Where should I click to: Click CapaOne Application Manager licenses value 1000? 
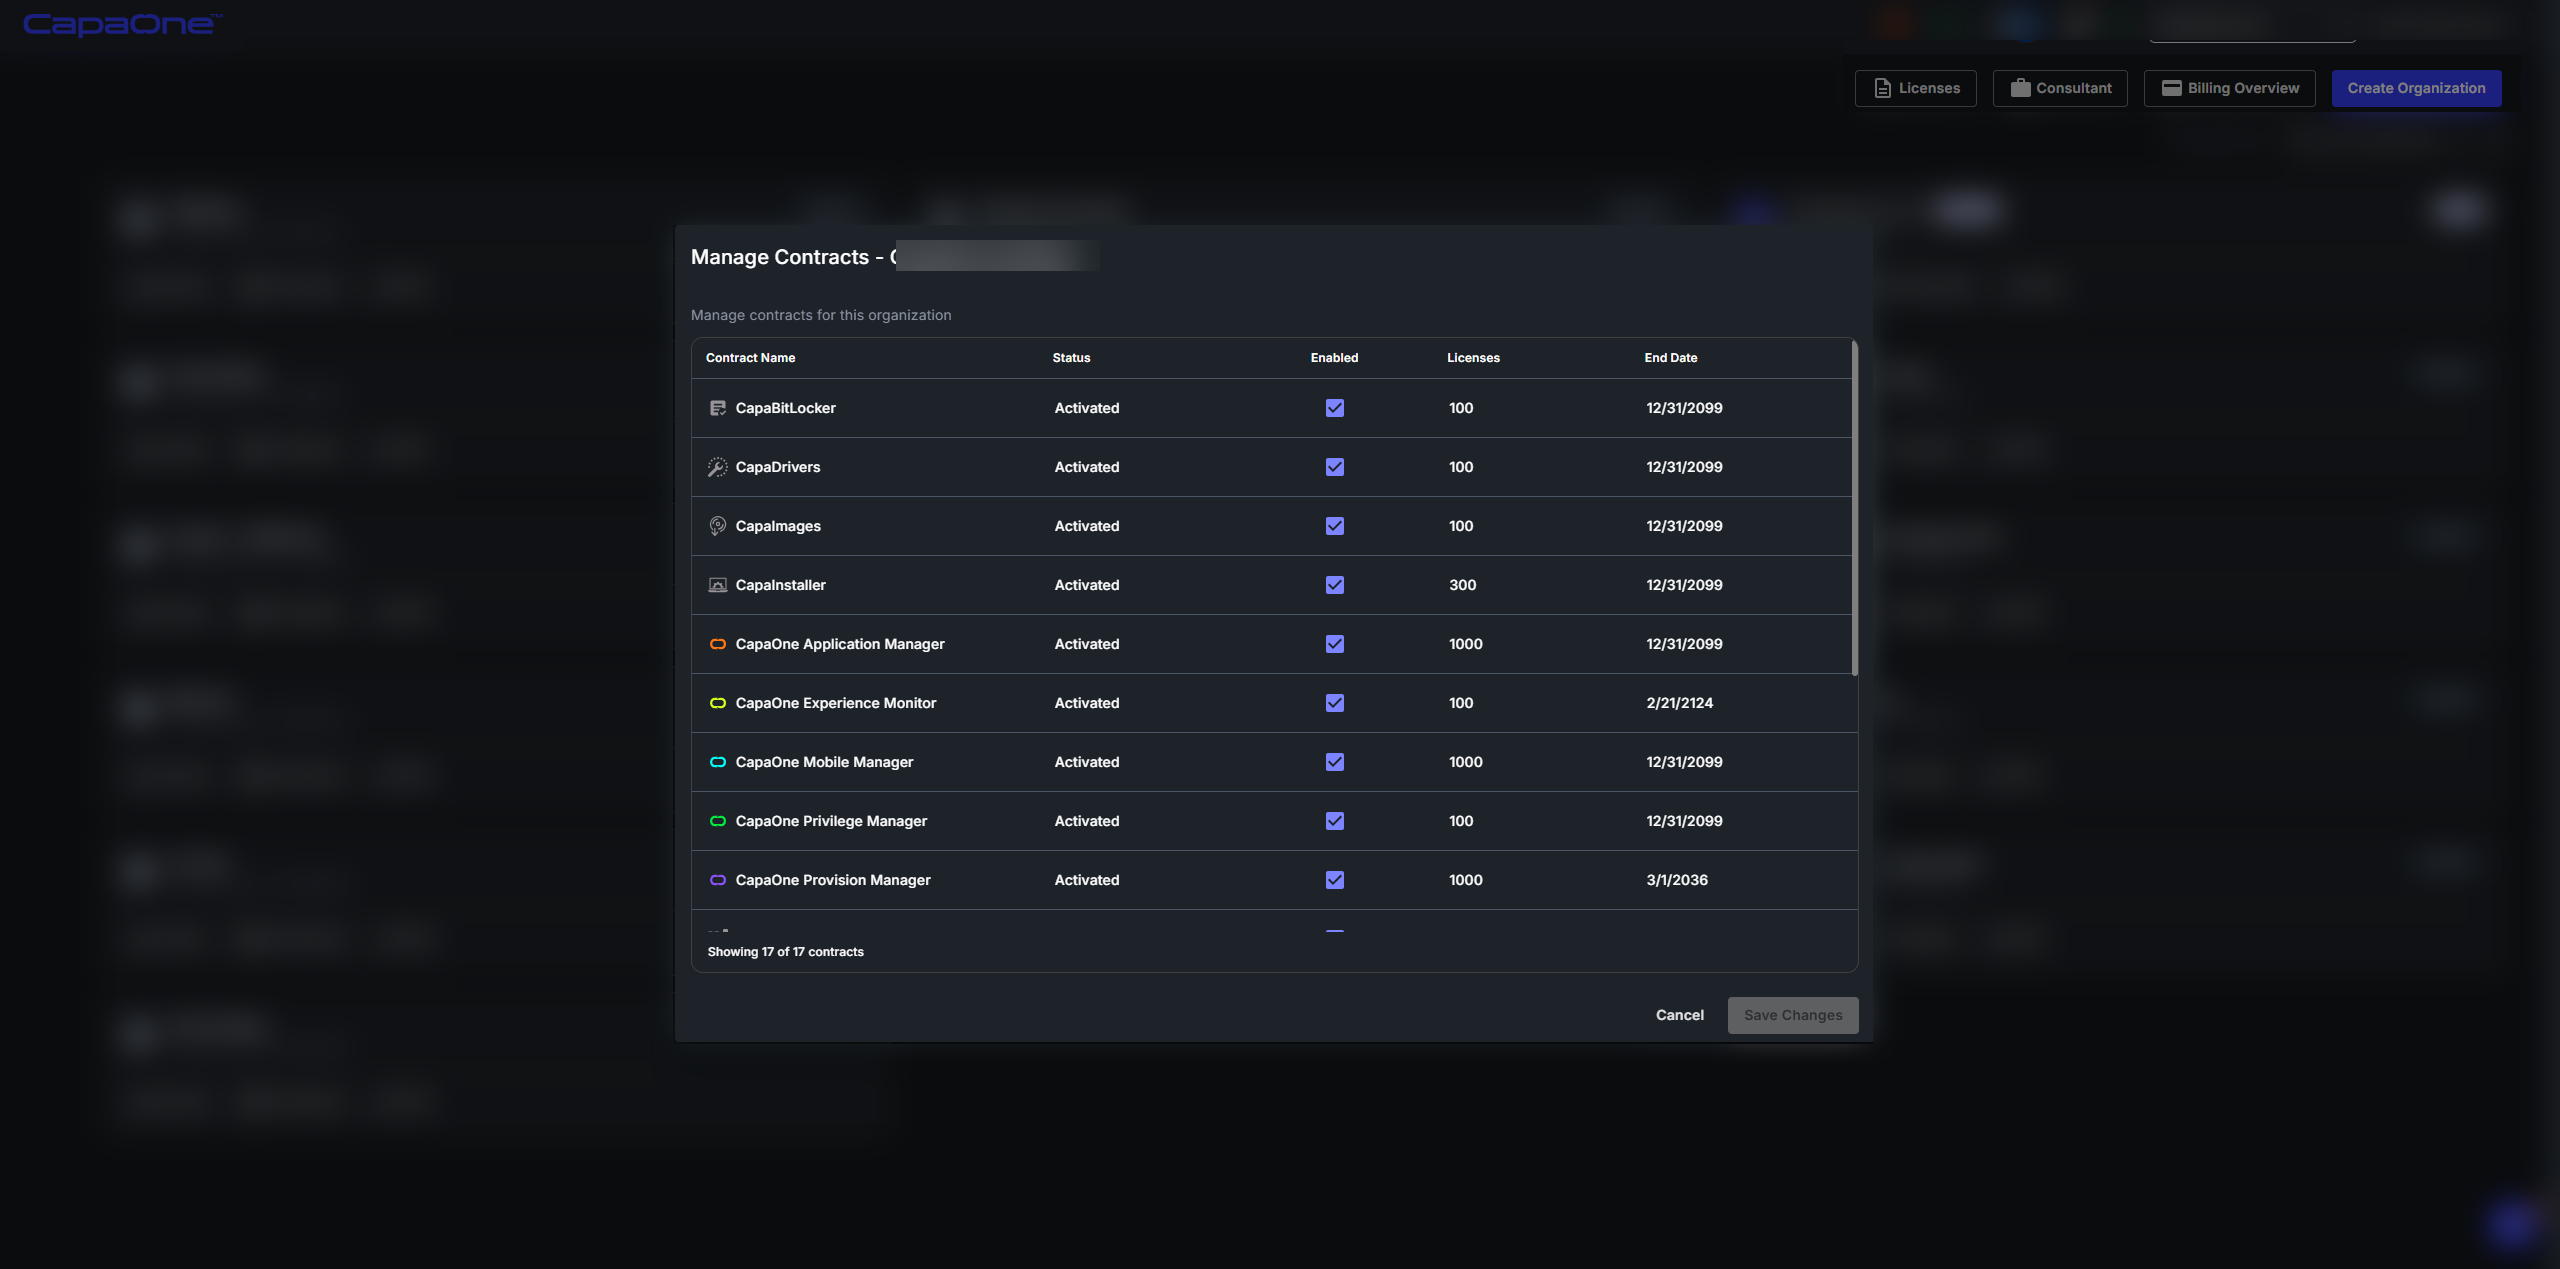pos(1465,644)
